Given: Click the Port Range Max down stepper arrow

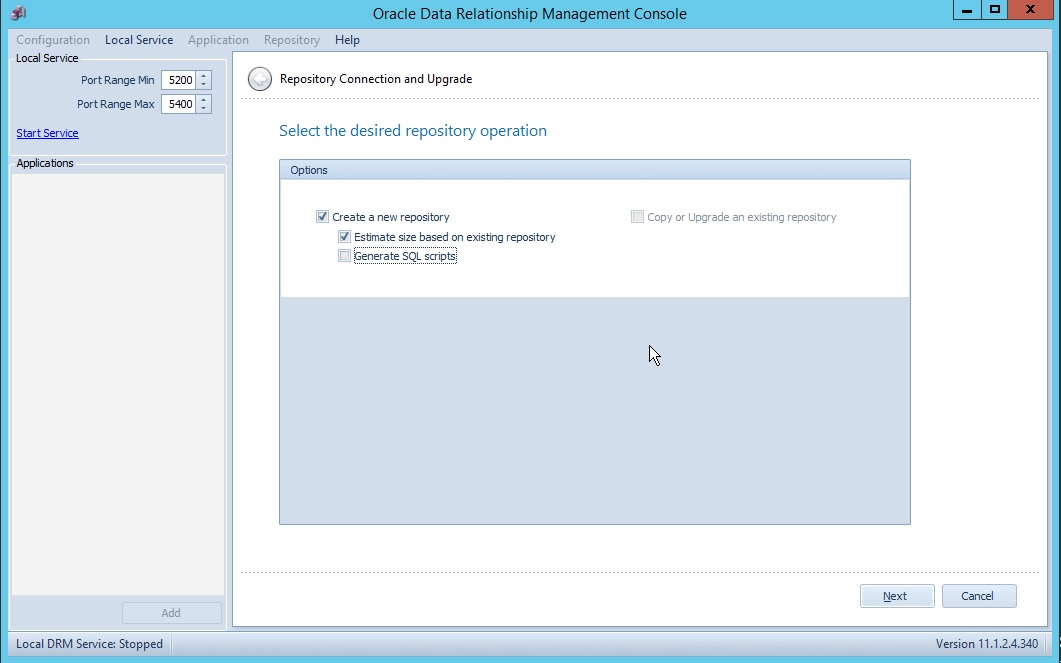Looking at the screenshot, I should 204,108.
